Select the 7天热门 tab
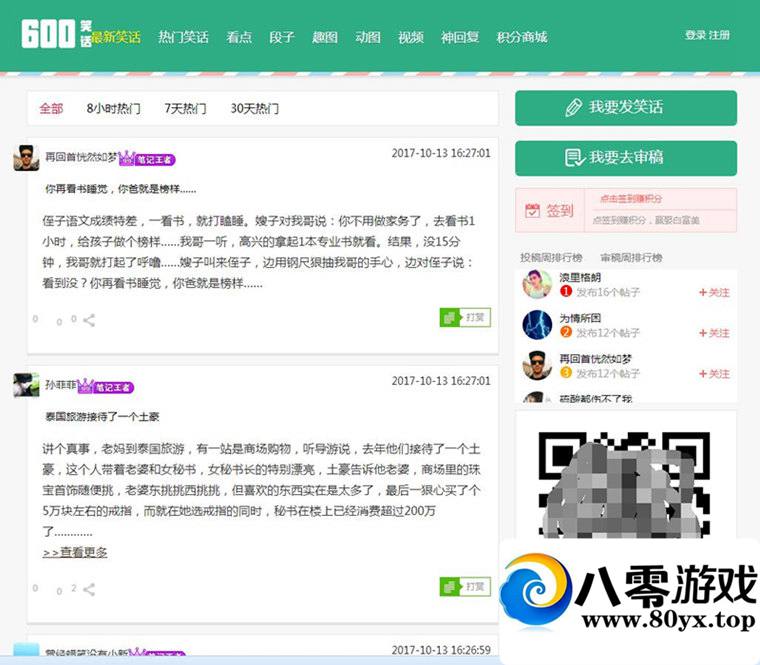The width and height of the screenshot is (760, 665). [x=185, y=108]
